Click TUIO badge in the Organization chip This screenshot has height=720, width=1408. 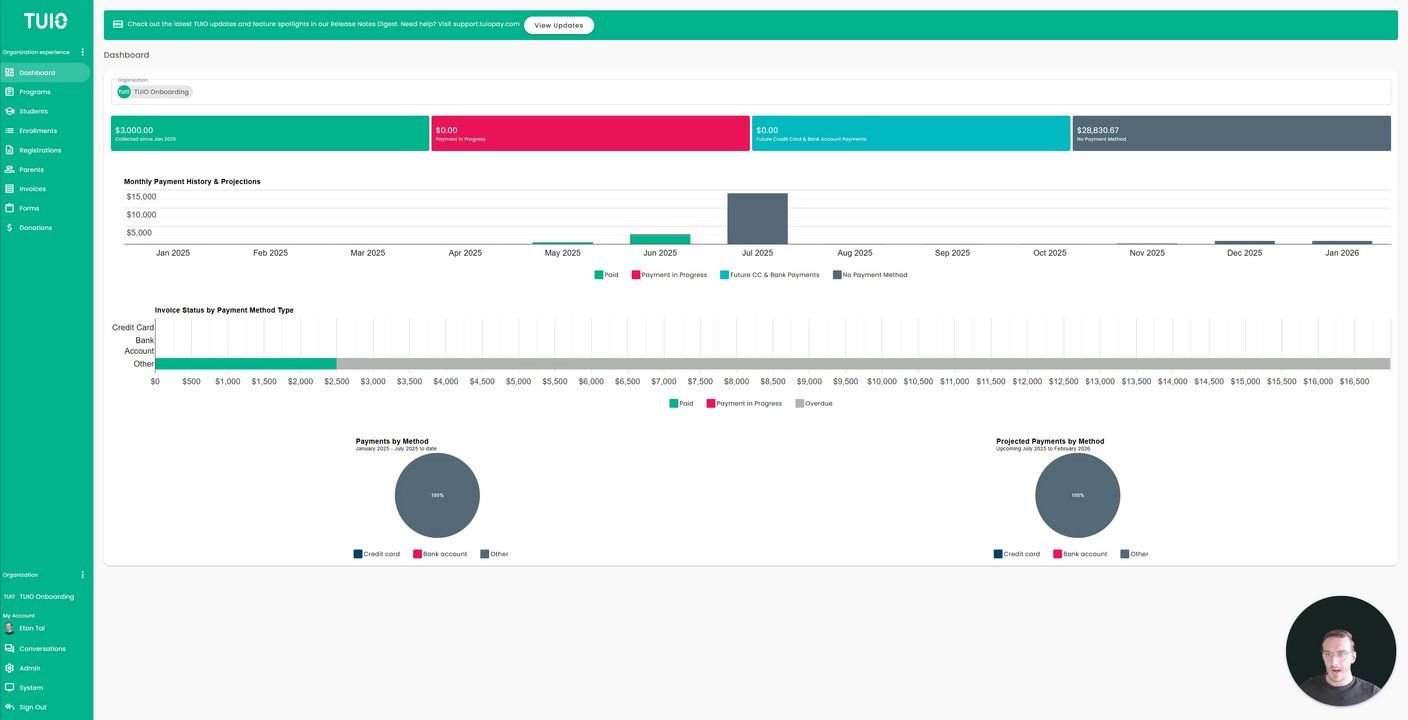pos(124,92)
